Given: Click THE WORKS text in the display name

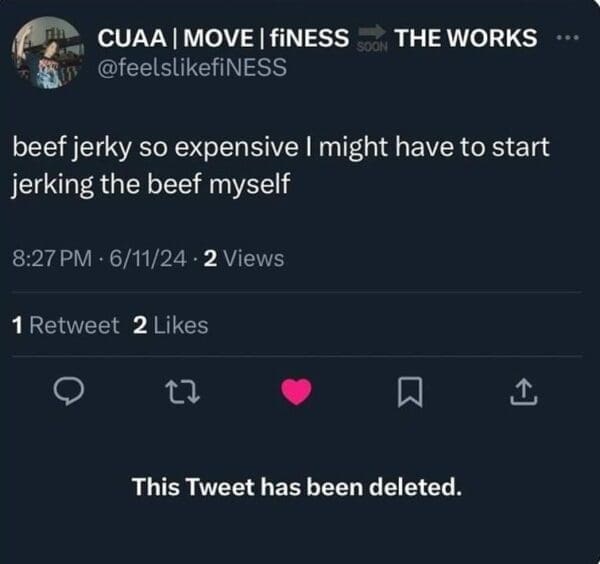Looking at the screenshot, I should pyautogui.click(x=465, y=39).
